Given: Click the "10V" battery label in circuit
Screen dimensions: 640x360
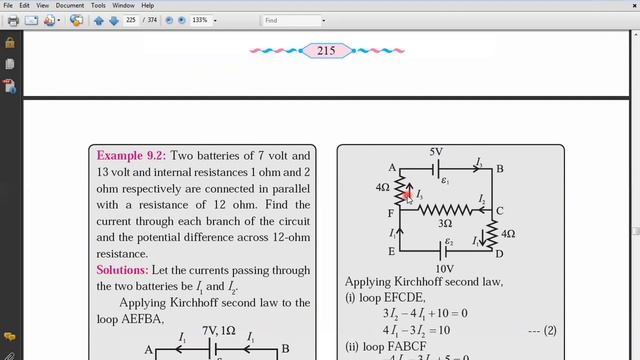Looking at the screenshot, I should tap(444, 269).
